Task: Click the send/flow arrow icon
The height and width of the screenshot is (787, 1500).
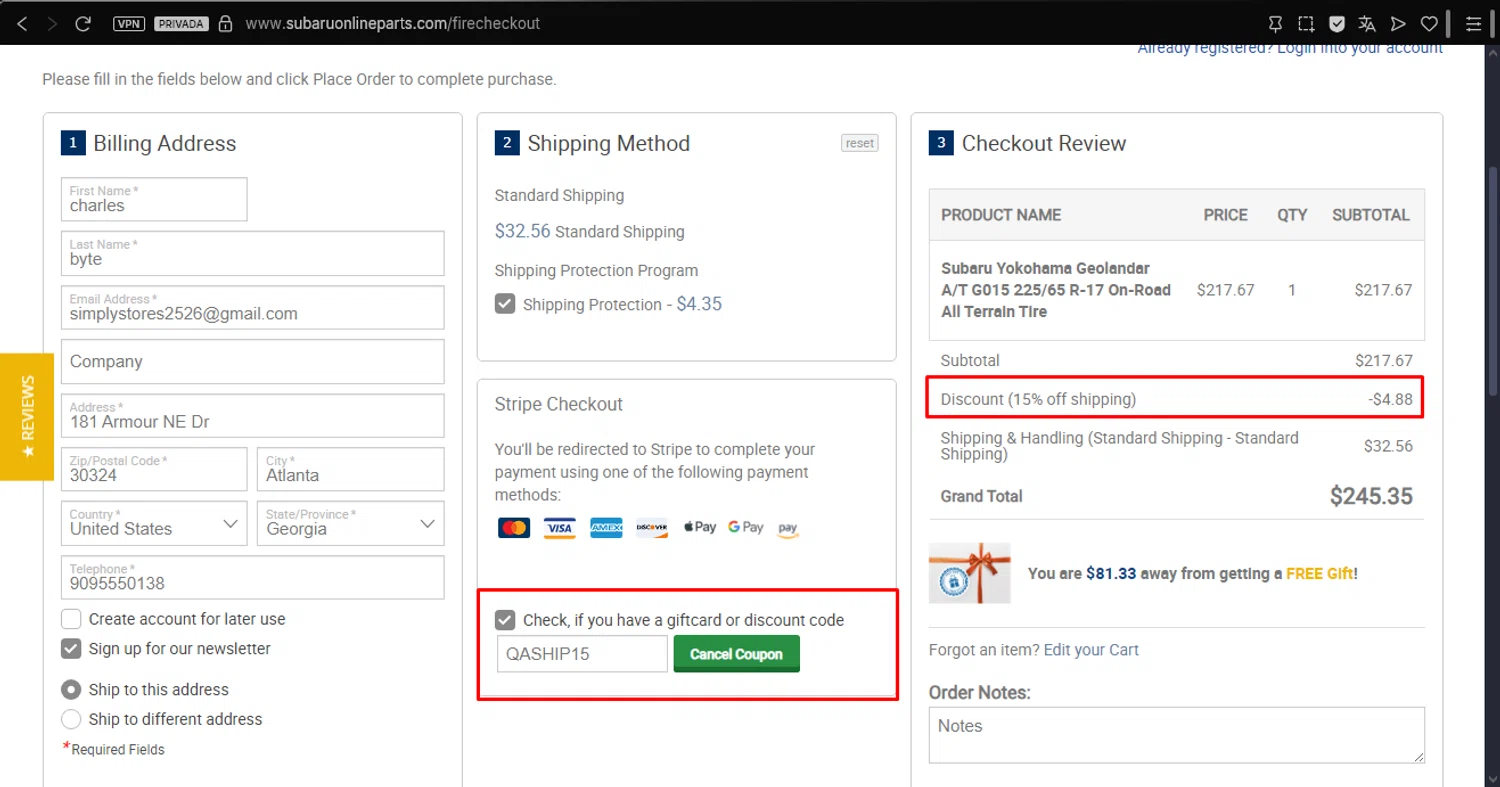Action: [x=1399, y=24]
